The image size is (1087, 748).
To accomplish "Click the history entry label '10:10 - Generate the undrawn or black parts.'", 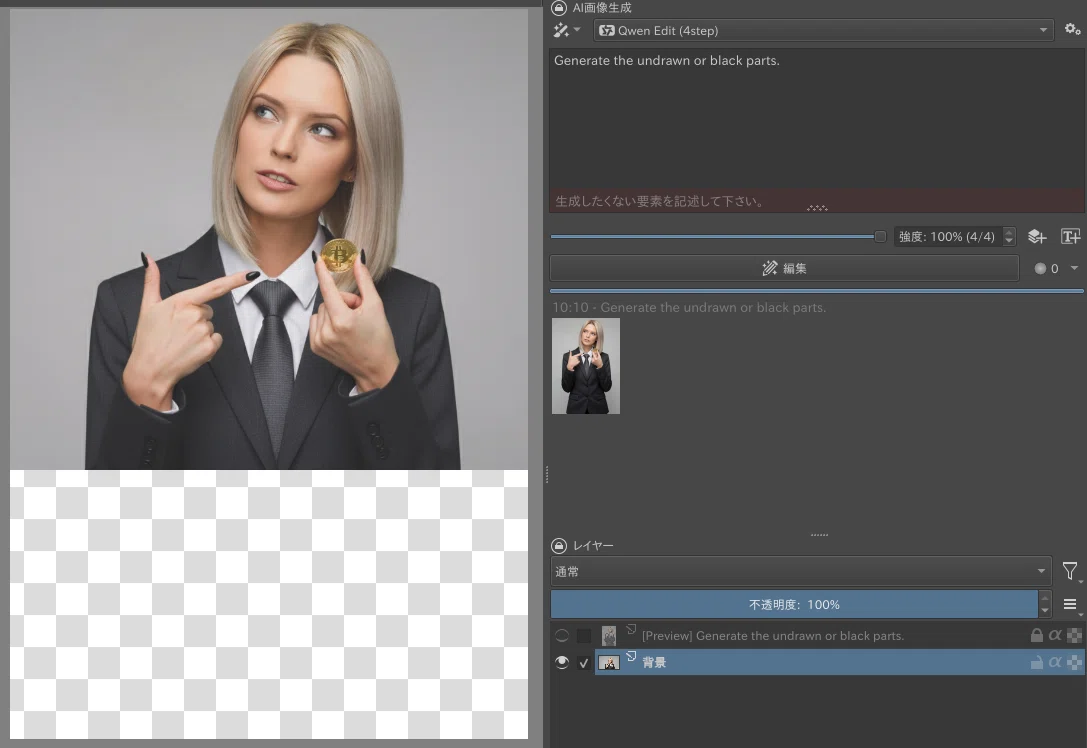I will (689, 307).
